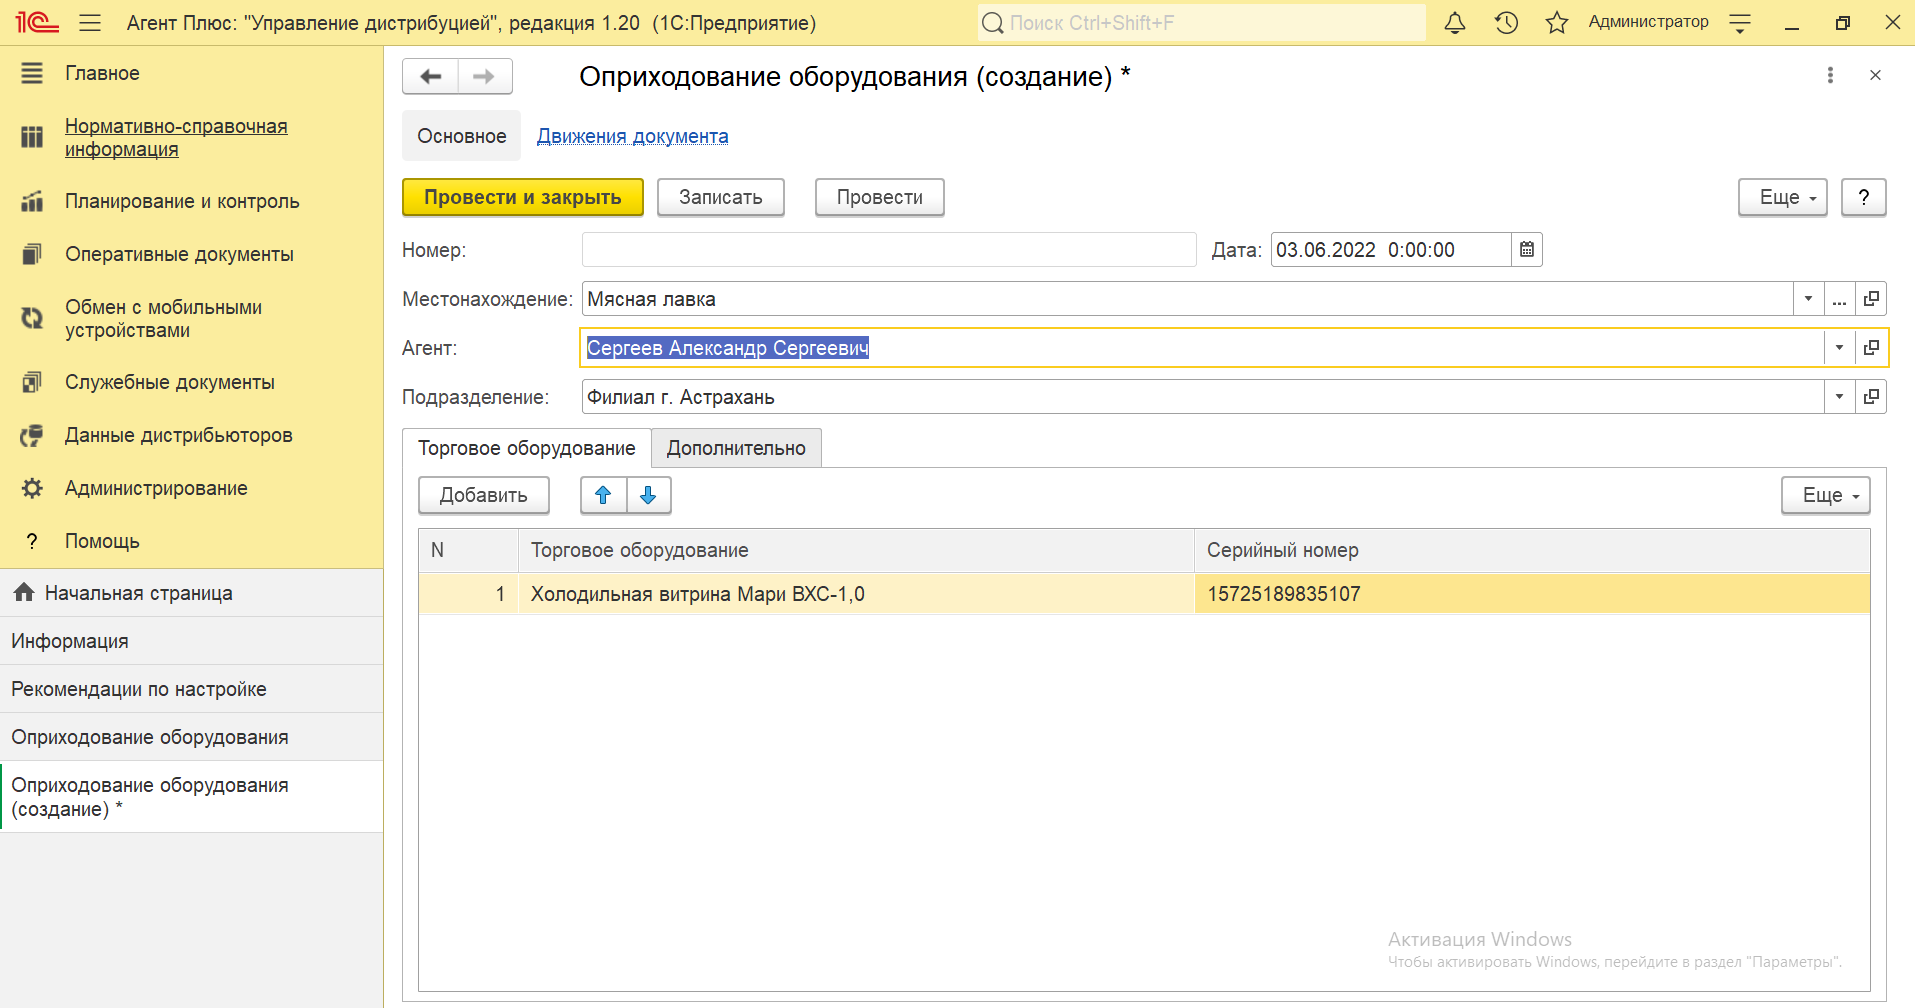Viewport: 1915px width, 1008px height.
Task: Open the notifications bell icon
Action: pos(1455,23)
